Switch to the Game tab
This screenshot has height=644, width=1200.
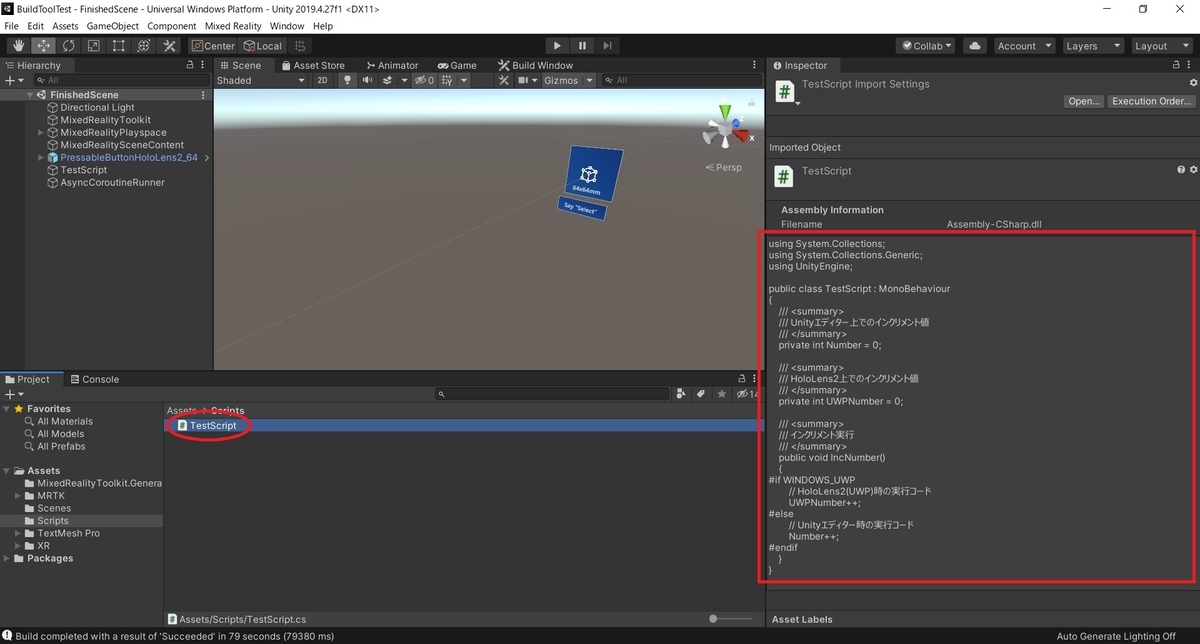[x=456, y=65]
